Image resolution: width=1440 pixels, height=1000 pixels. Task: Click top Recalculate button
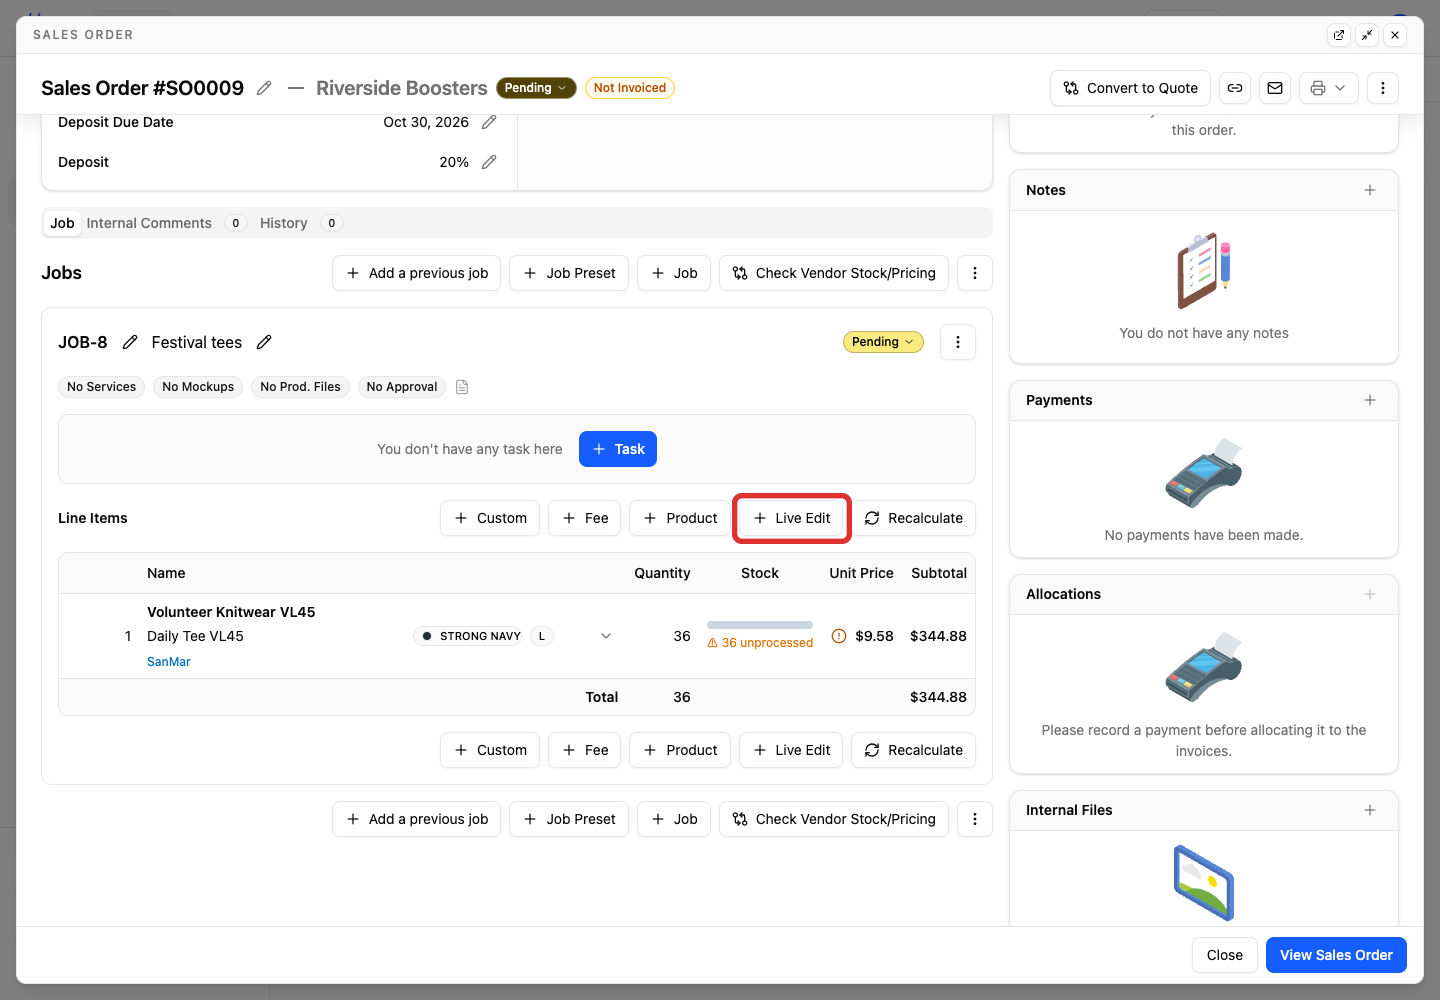pos(913,518)
